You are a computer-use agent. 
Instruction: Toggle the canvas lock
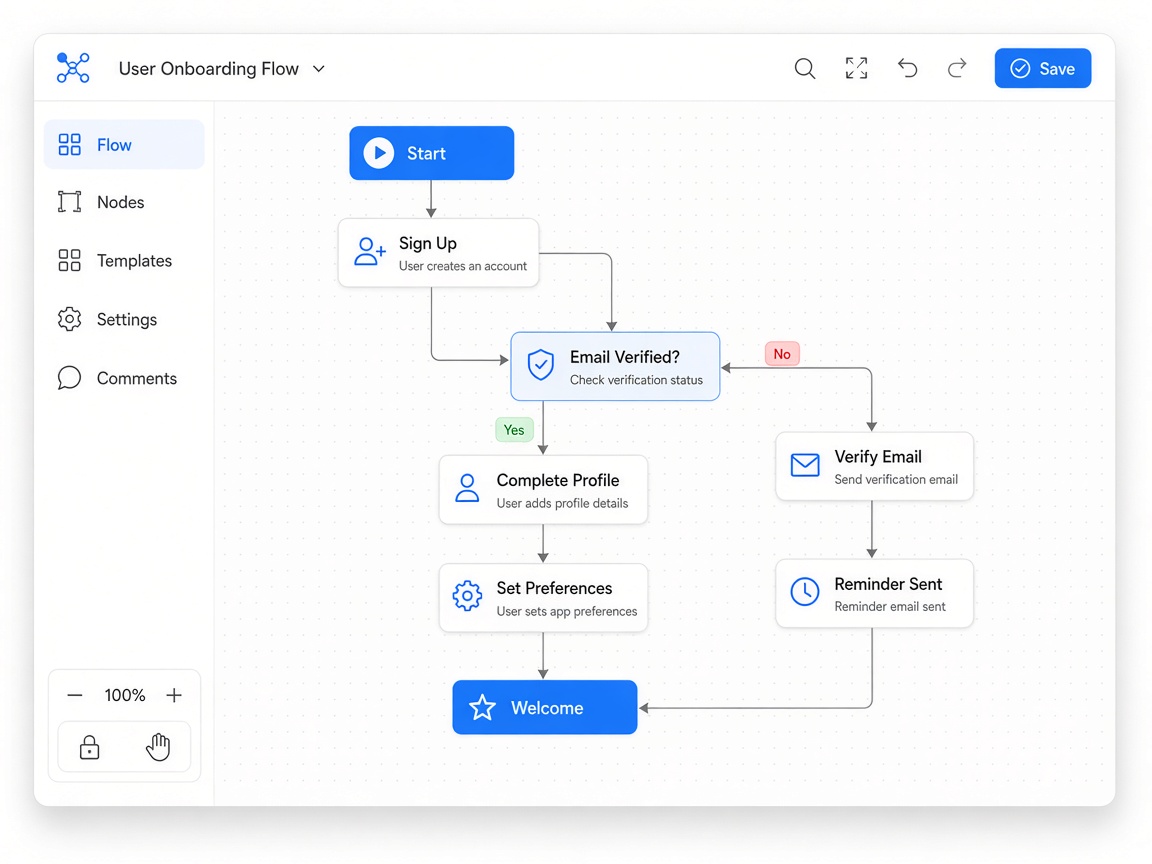coord(90,747)
